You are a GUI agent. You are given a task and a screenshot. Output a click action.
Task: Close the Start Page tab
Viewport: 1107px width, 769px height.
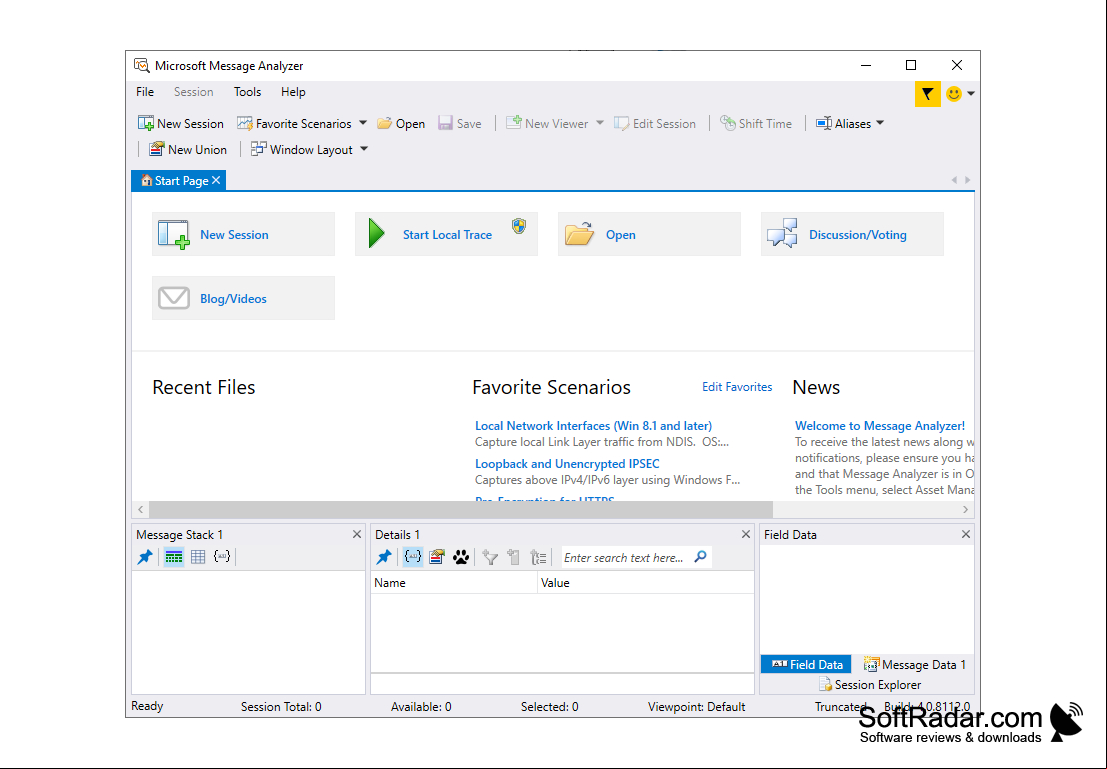click(x=217, y=180)
